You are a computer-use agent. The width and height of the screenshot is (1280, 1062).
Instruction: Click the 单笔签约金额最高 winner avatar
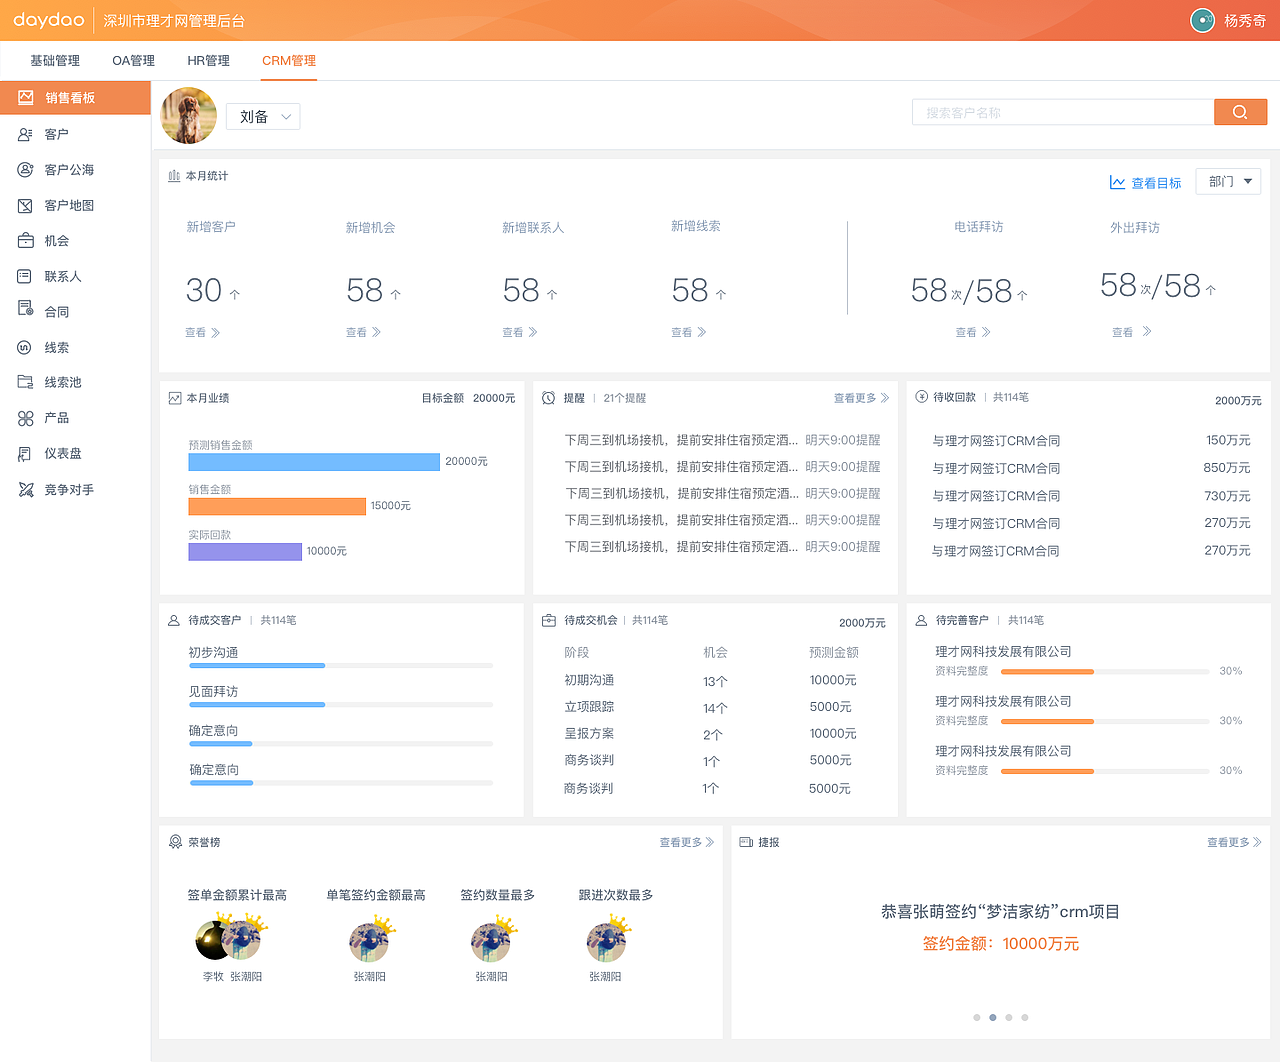point(369,942)
